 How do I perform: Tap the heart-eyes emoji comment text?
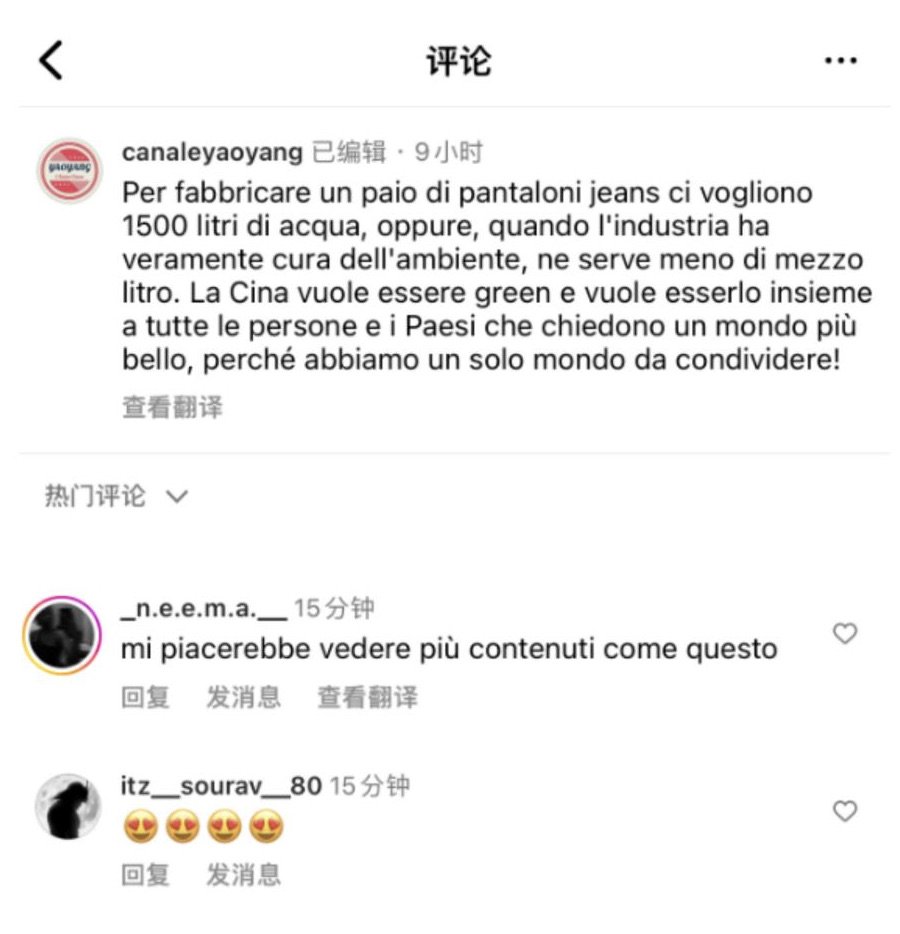coord(203,827)
